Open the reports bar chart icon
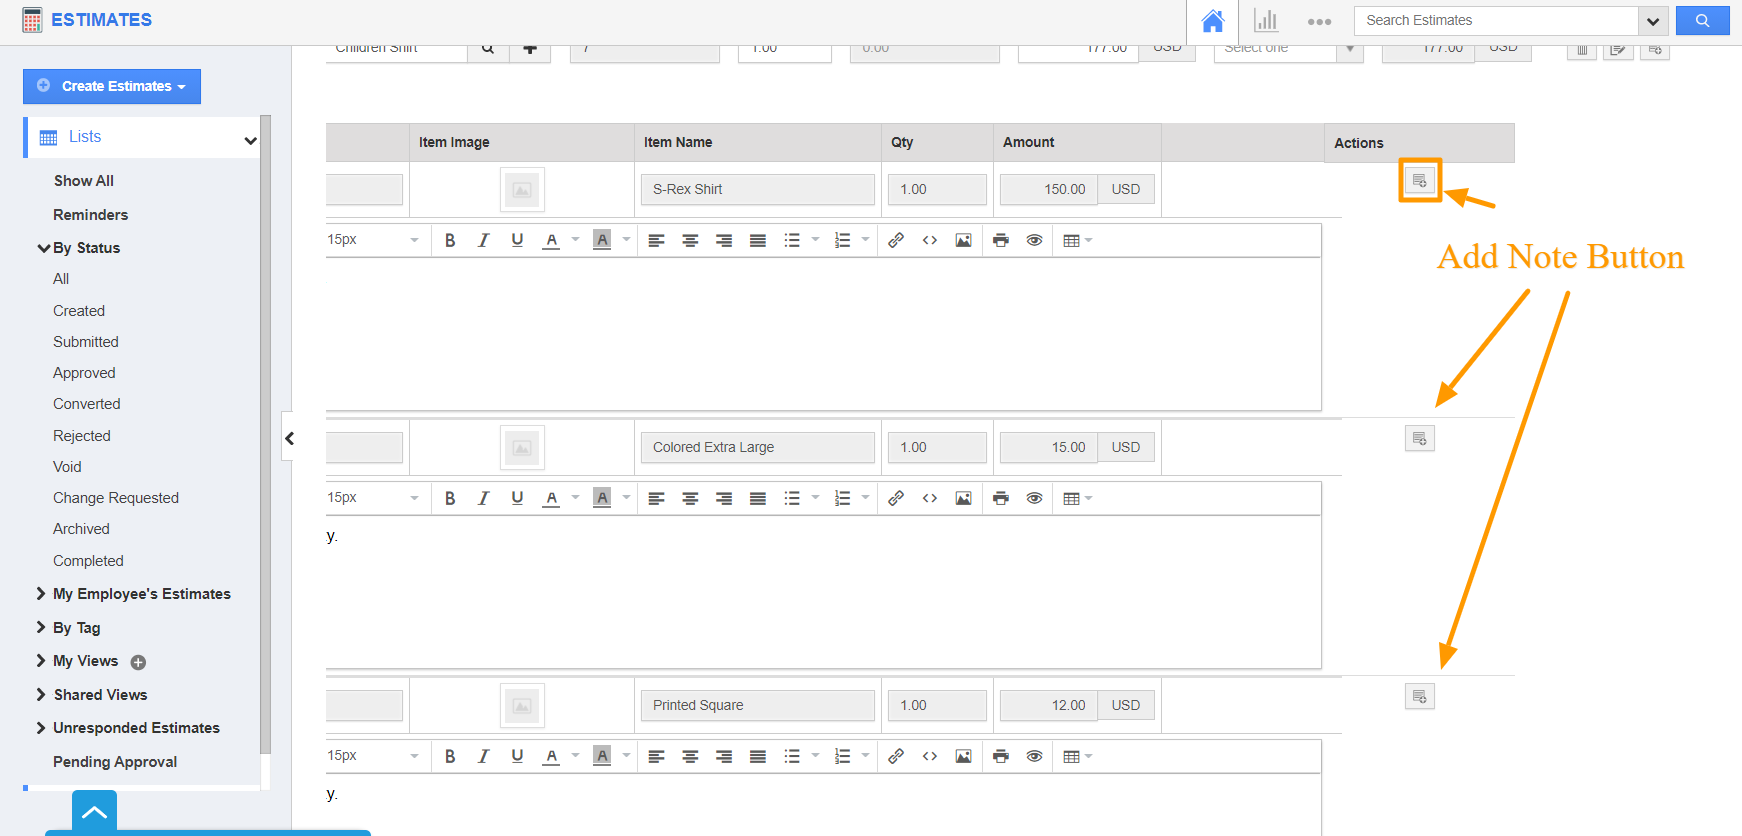The image size is (1742, 836). pos(1266,21)
